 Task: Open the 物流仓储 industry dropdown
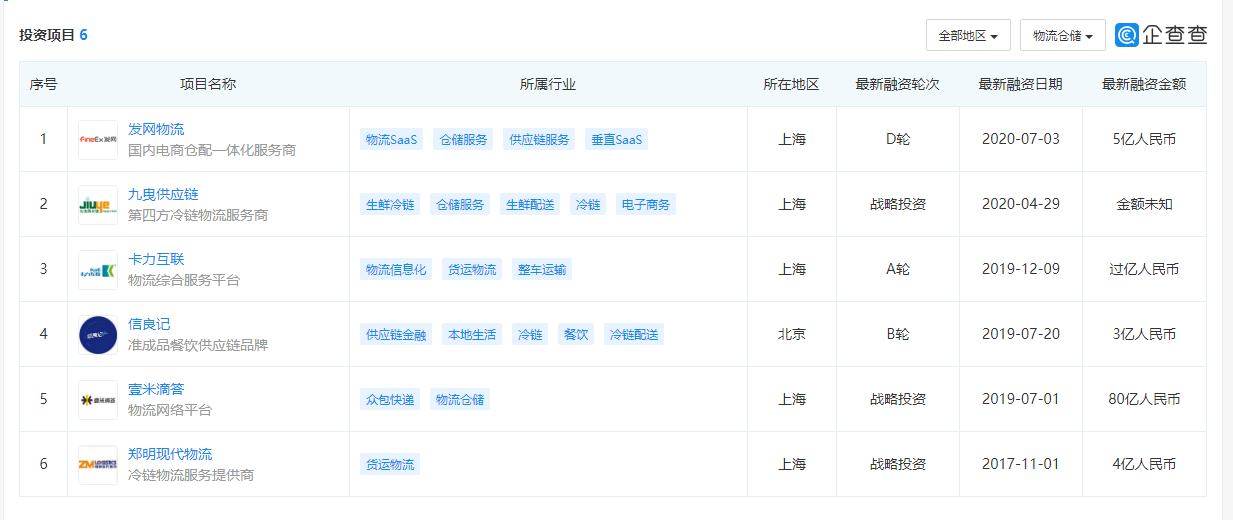coord(1062,35)
